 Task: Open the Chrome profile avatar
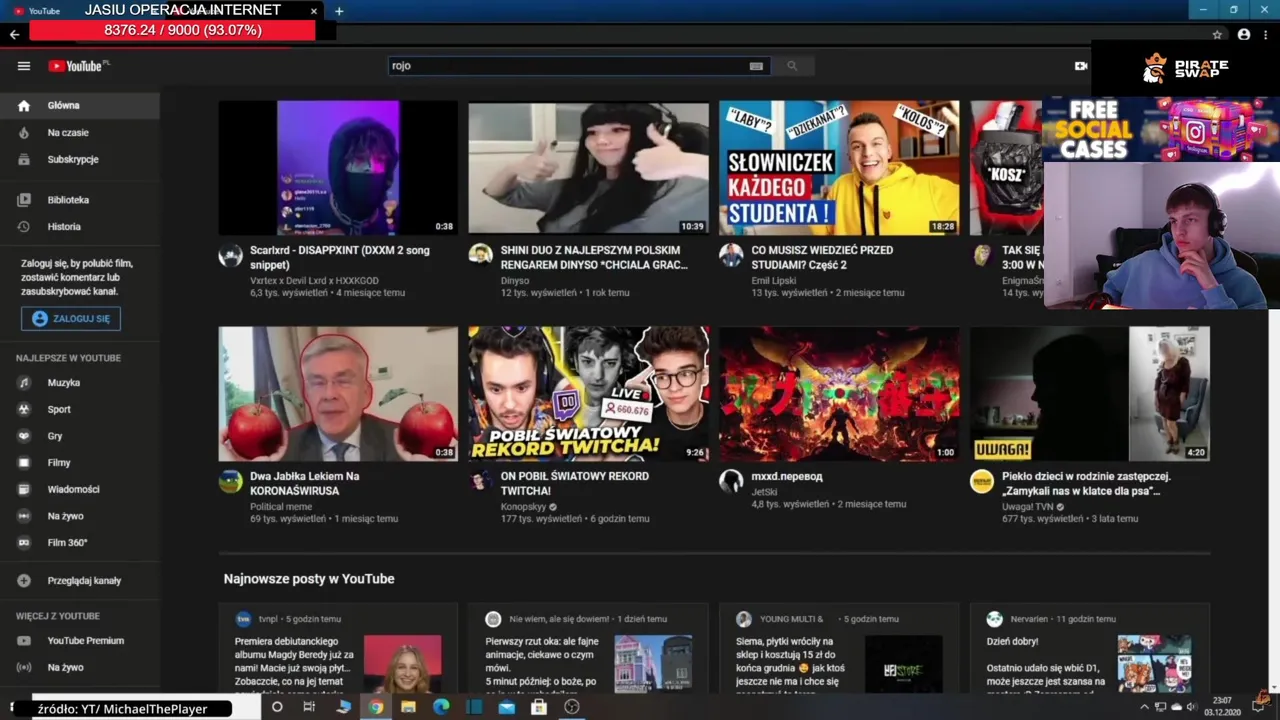[1244, 34]
